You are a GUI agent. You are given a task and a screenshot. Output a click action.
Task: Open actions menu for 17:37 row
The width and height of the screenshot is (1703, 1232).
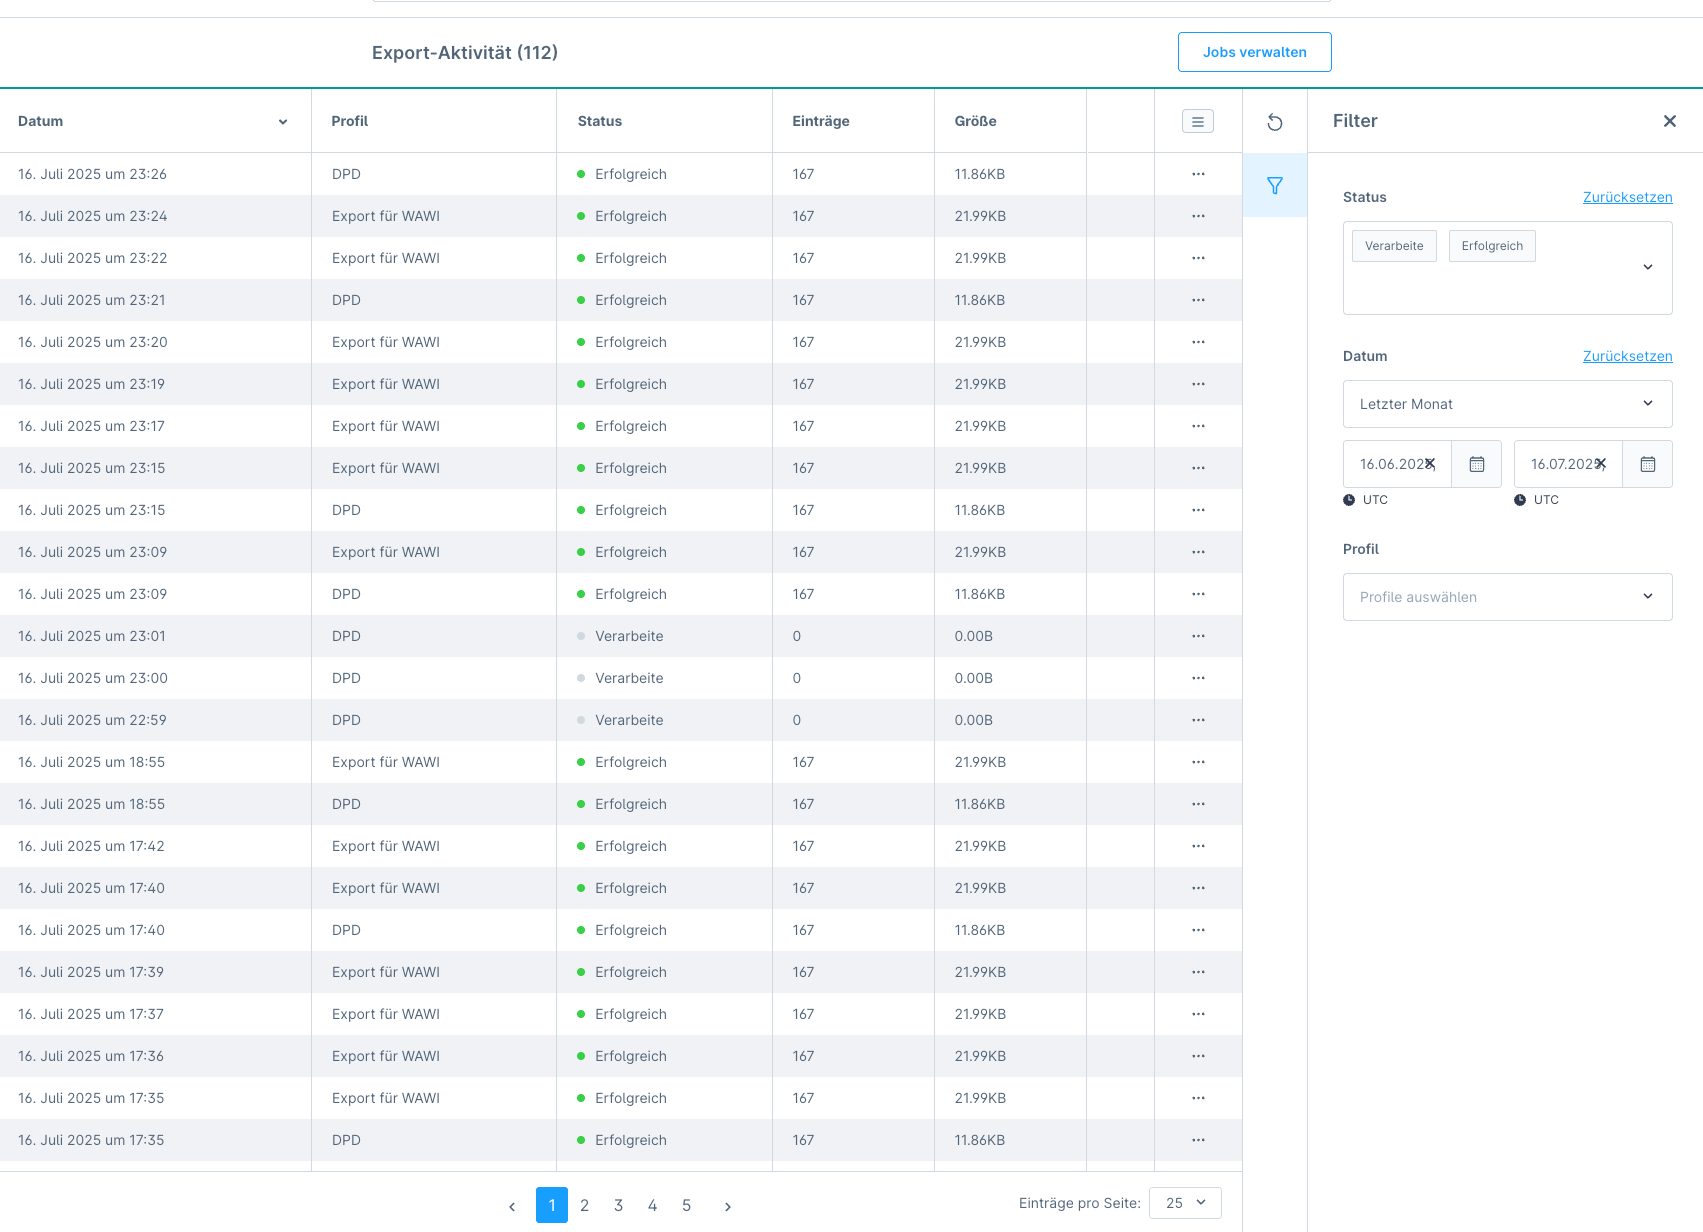1198,1014
